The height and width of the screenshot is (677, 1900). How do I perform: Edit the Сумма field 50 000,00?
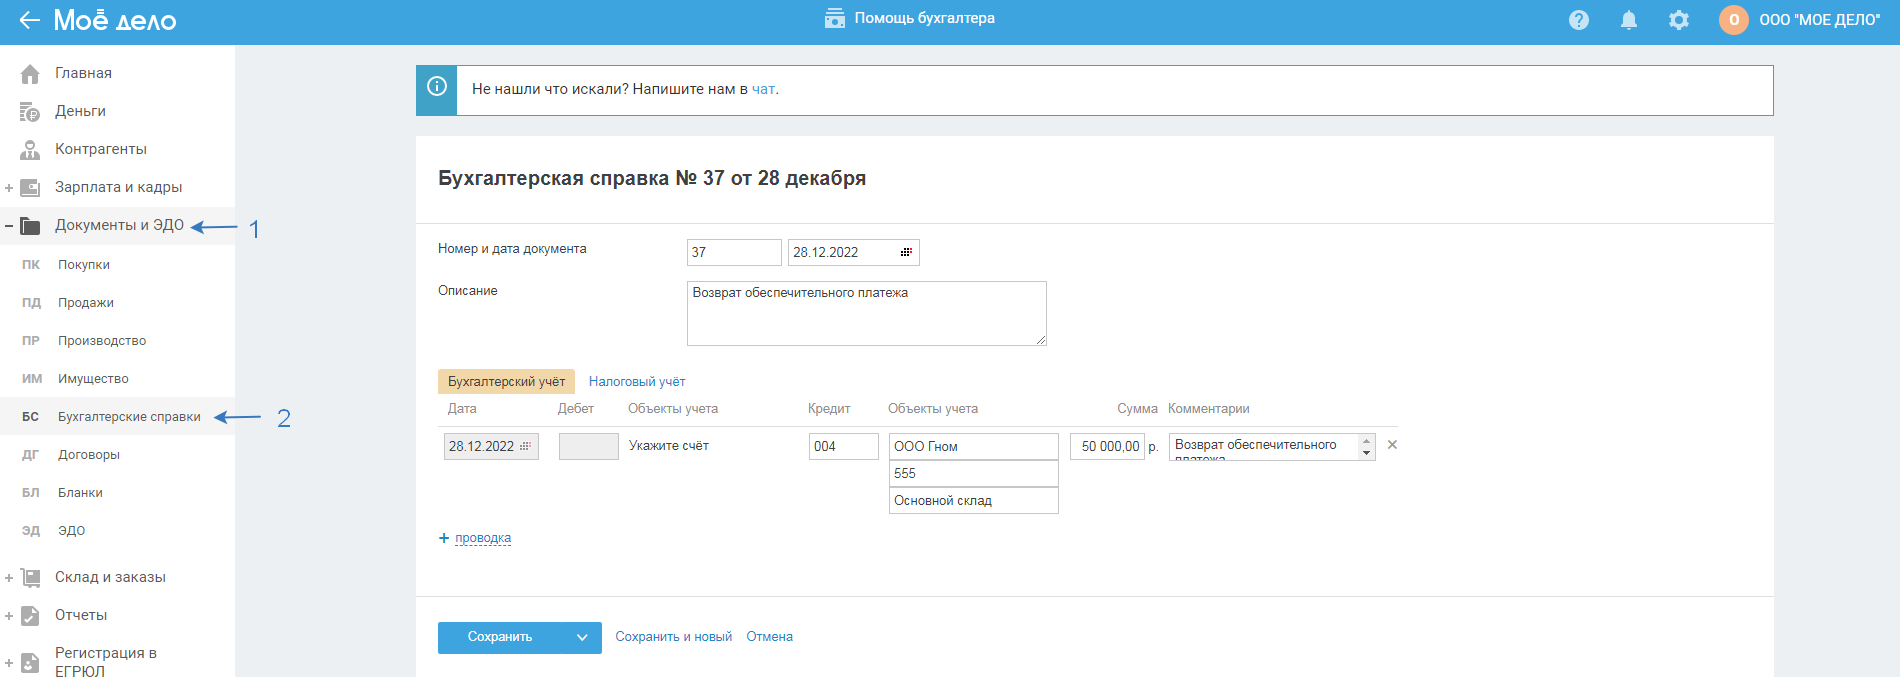[x=1107, y=446]
